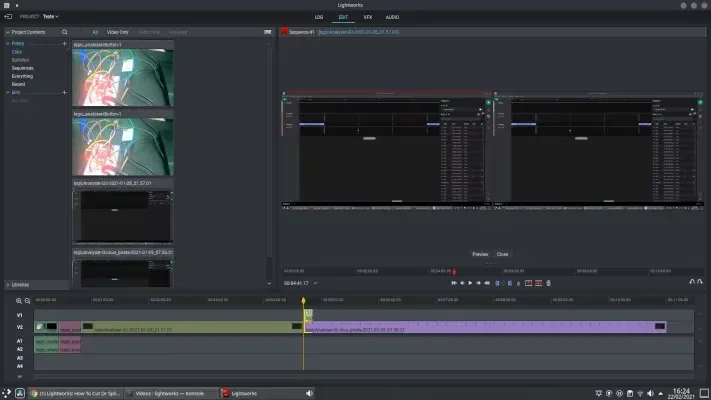This screenshot has width=711, height=400.
Task: Open the KDE application launcher
Action: pos(6,393)
